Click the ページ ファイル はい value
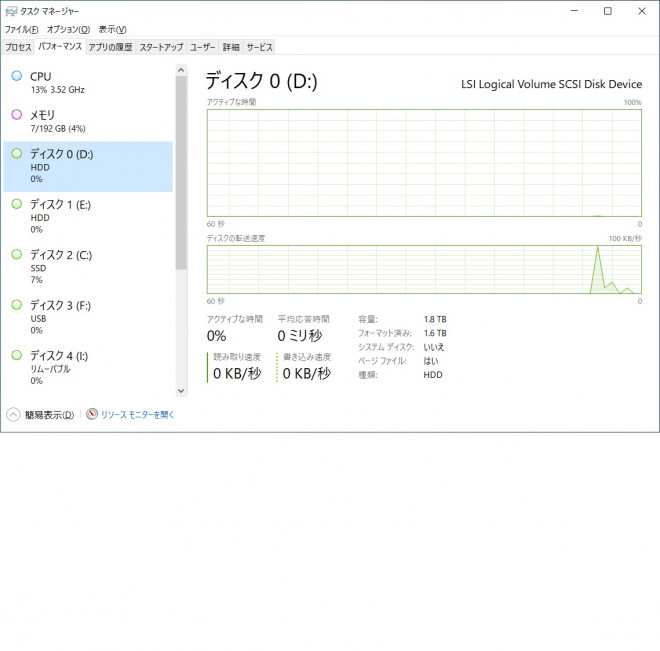Viewport: 660px width, 651px height. 431,361
